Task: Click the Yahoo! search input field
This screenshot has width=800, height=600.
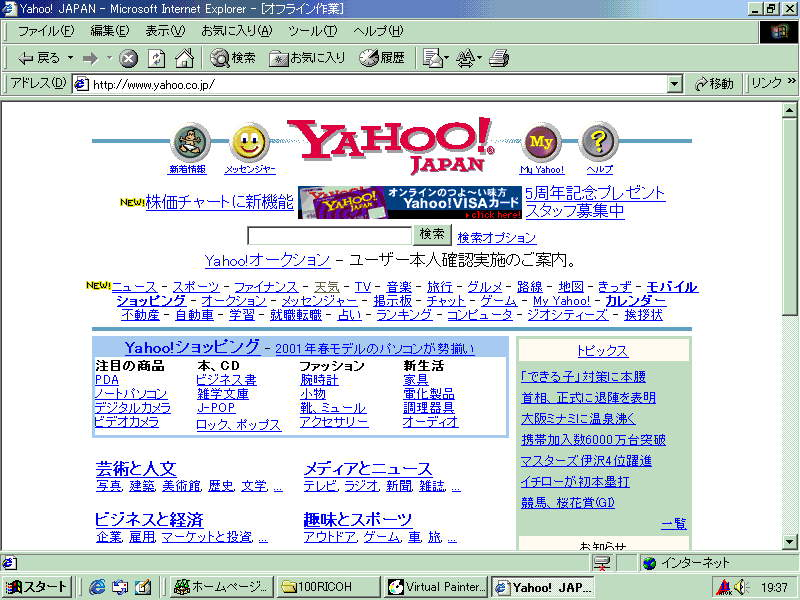Action: [x=330, y=236]
